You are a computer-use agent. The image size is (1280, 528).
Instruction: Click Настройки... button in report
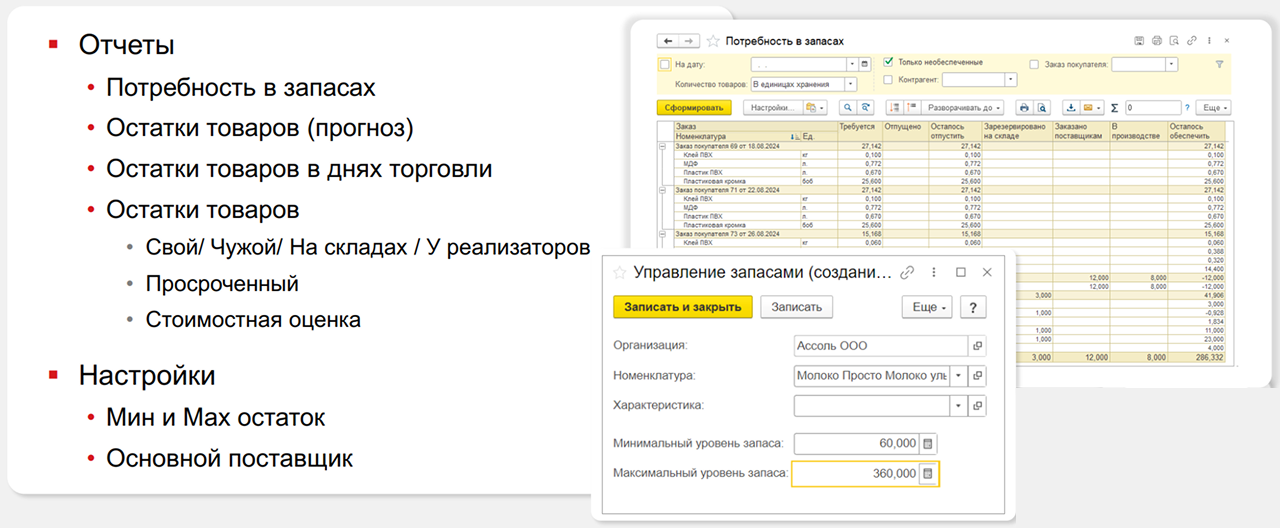[773, 107]
